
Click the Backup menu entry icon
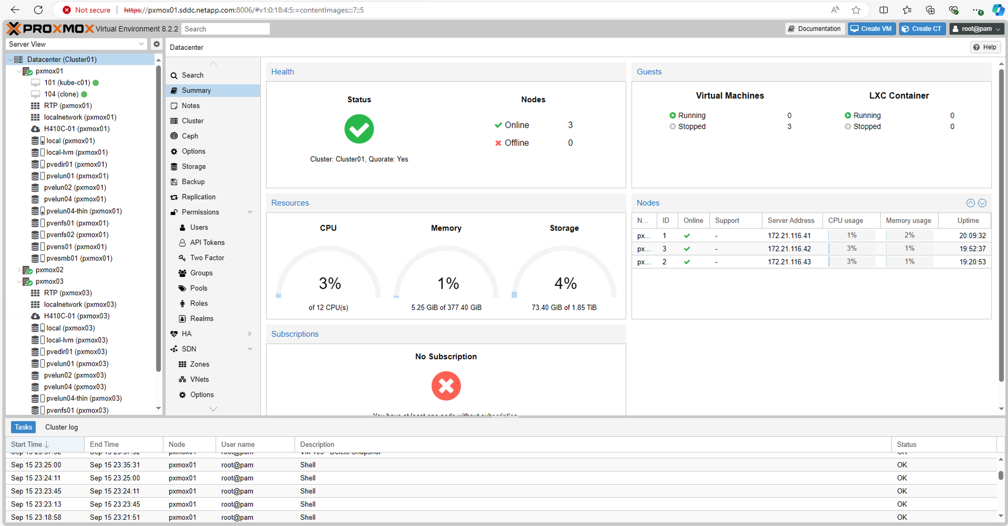pos(174,182)
